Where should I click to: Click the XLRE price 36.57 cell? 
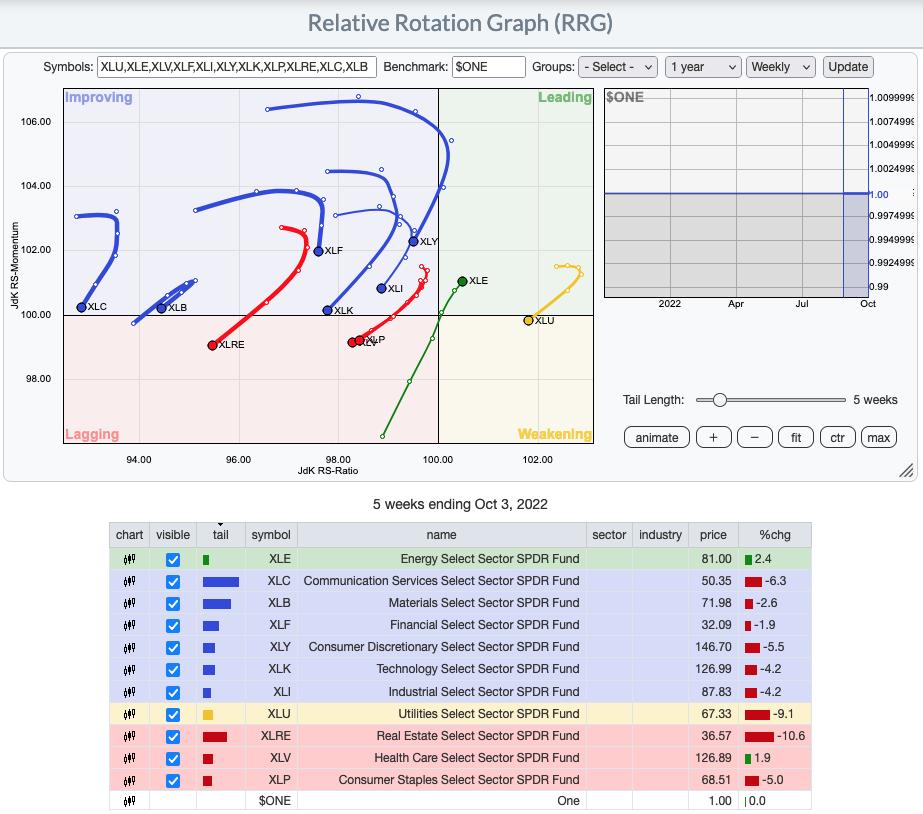[713, 736]
